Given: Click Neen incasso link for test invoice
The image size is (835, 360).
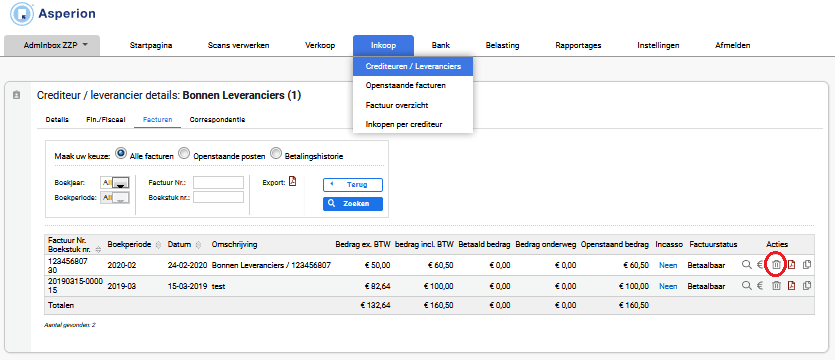Looking at the screenshot, I should click(668, 286).
